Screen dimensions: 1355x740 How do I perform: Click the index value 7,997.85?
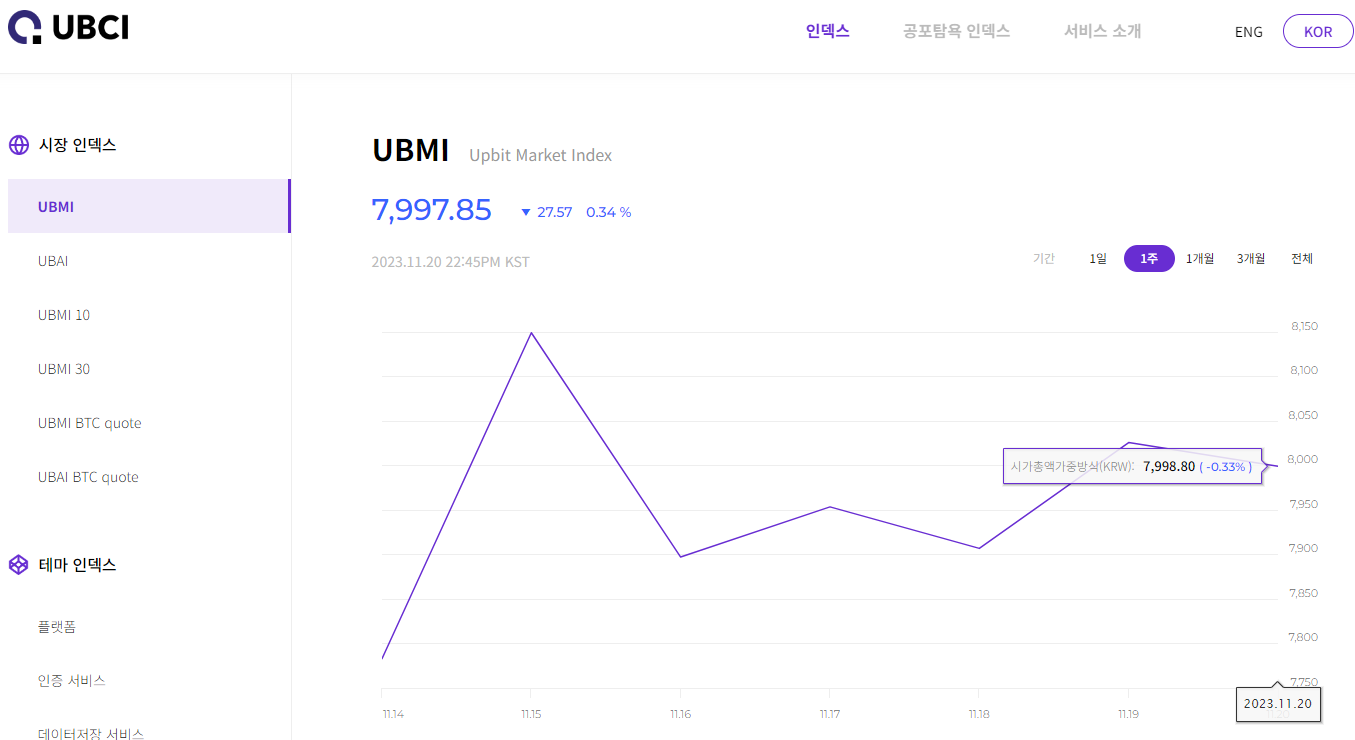coord(432,210)
